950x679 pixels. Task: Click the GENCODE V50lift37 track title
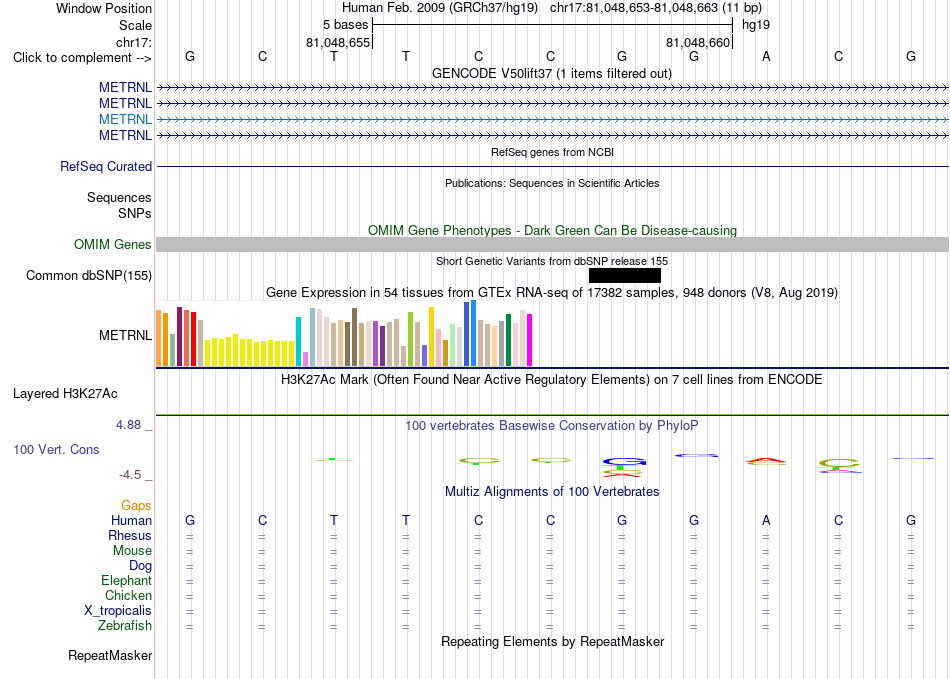pos(552,74)
